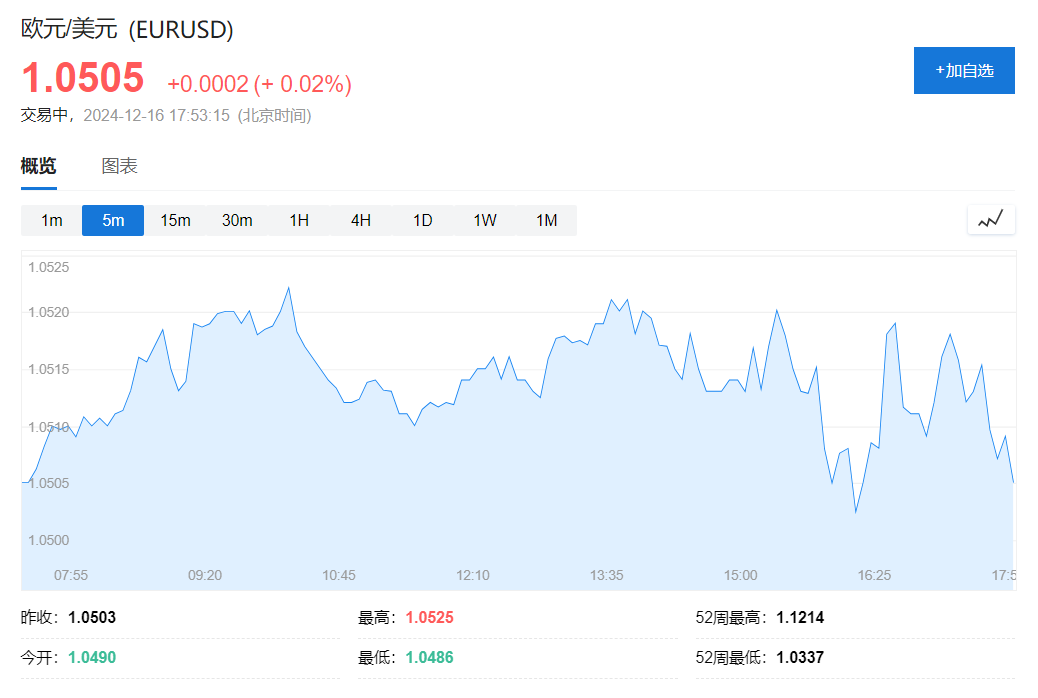Open the 图表 tab

click(120, 166)
